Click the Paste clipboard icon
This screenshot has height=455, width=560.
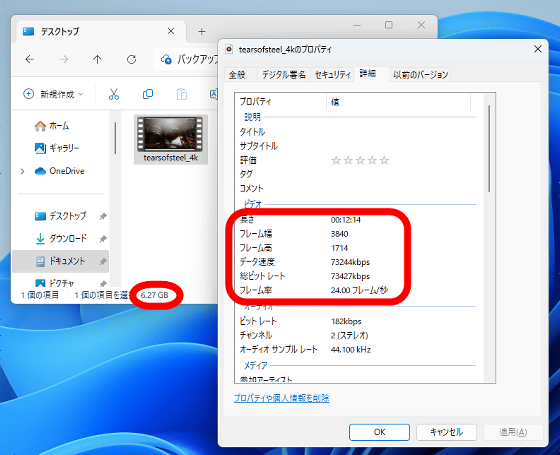coord(182,94)
